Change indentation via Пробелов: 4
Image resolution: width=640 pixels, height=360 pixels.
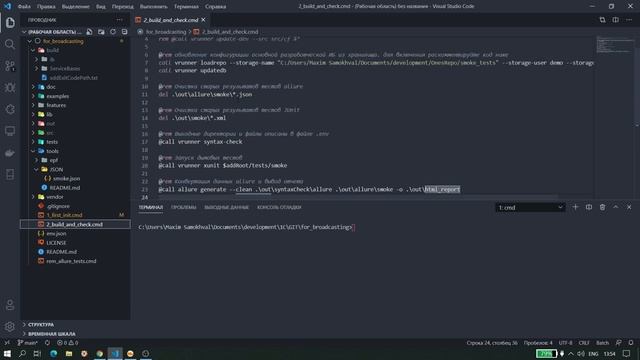(x=538, y=343)
